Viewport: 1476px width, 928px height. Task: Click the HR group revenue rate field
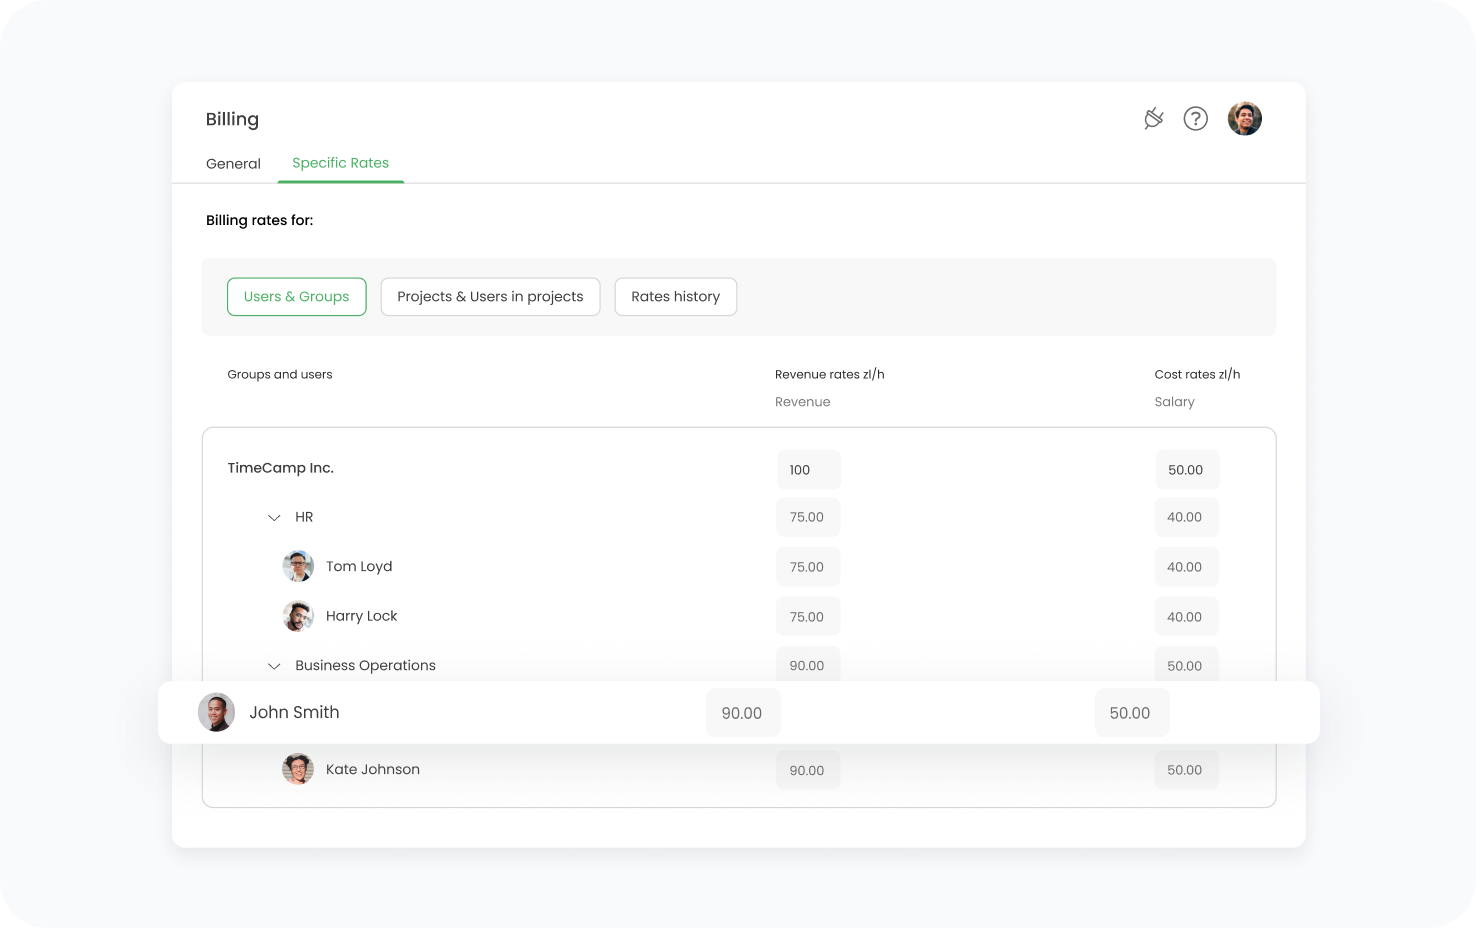[x=807, y=517]
